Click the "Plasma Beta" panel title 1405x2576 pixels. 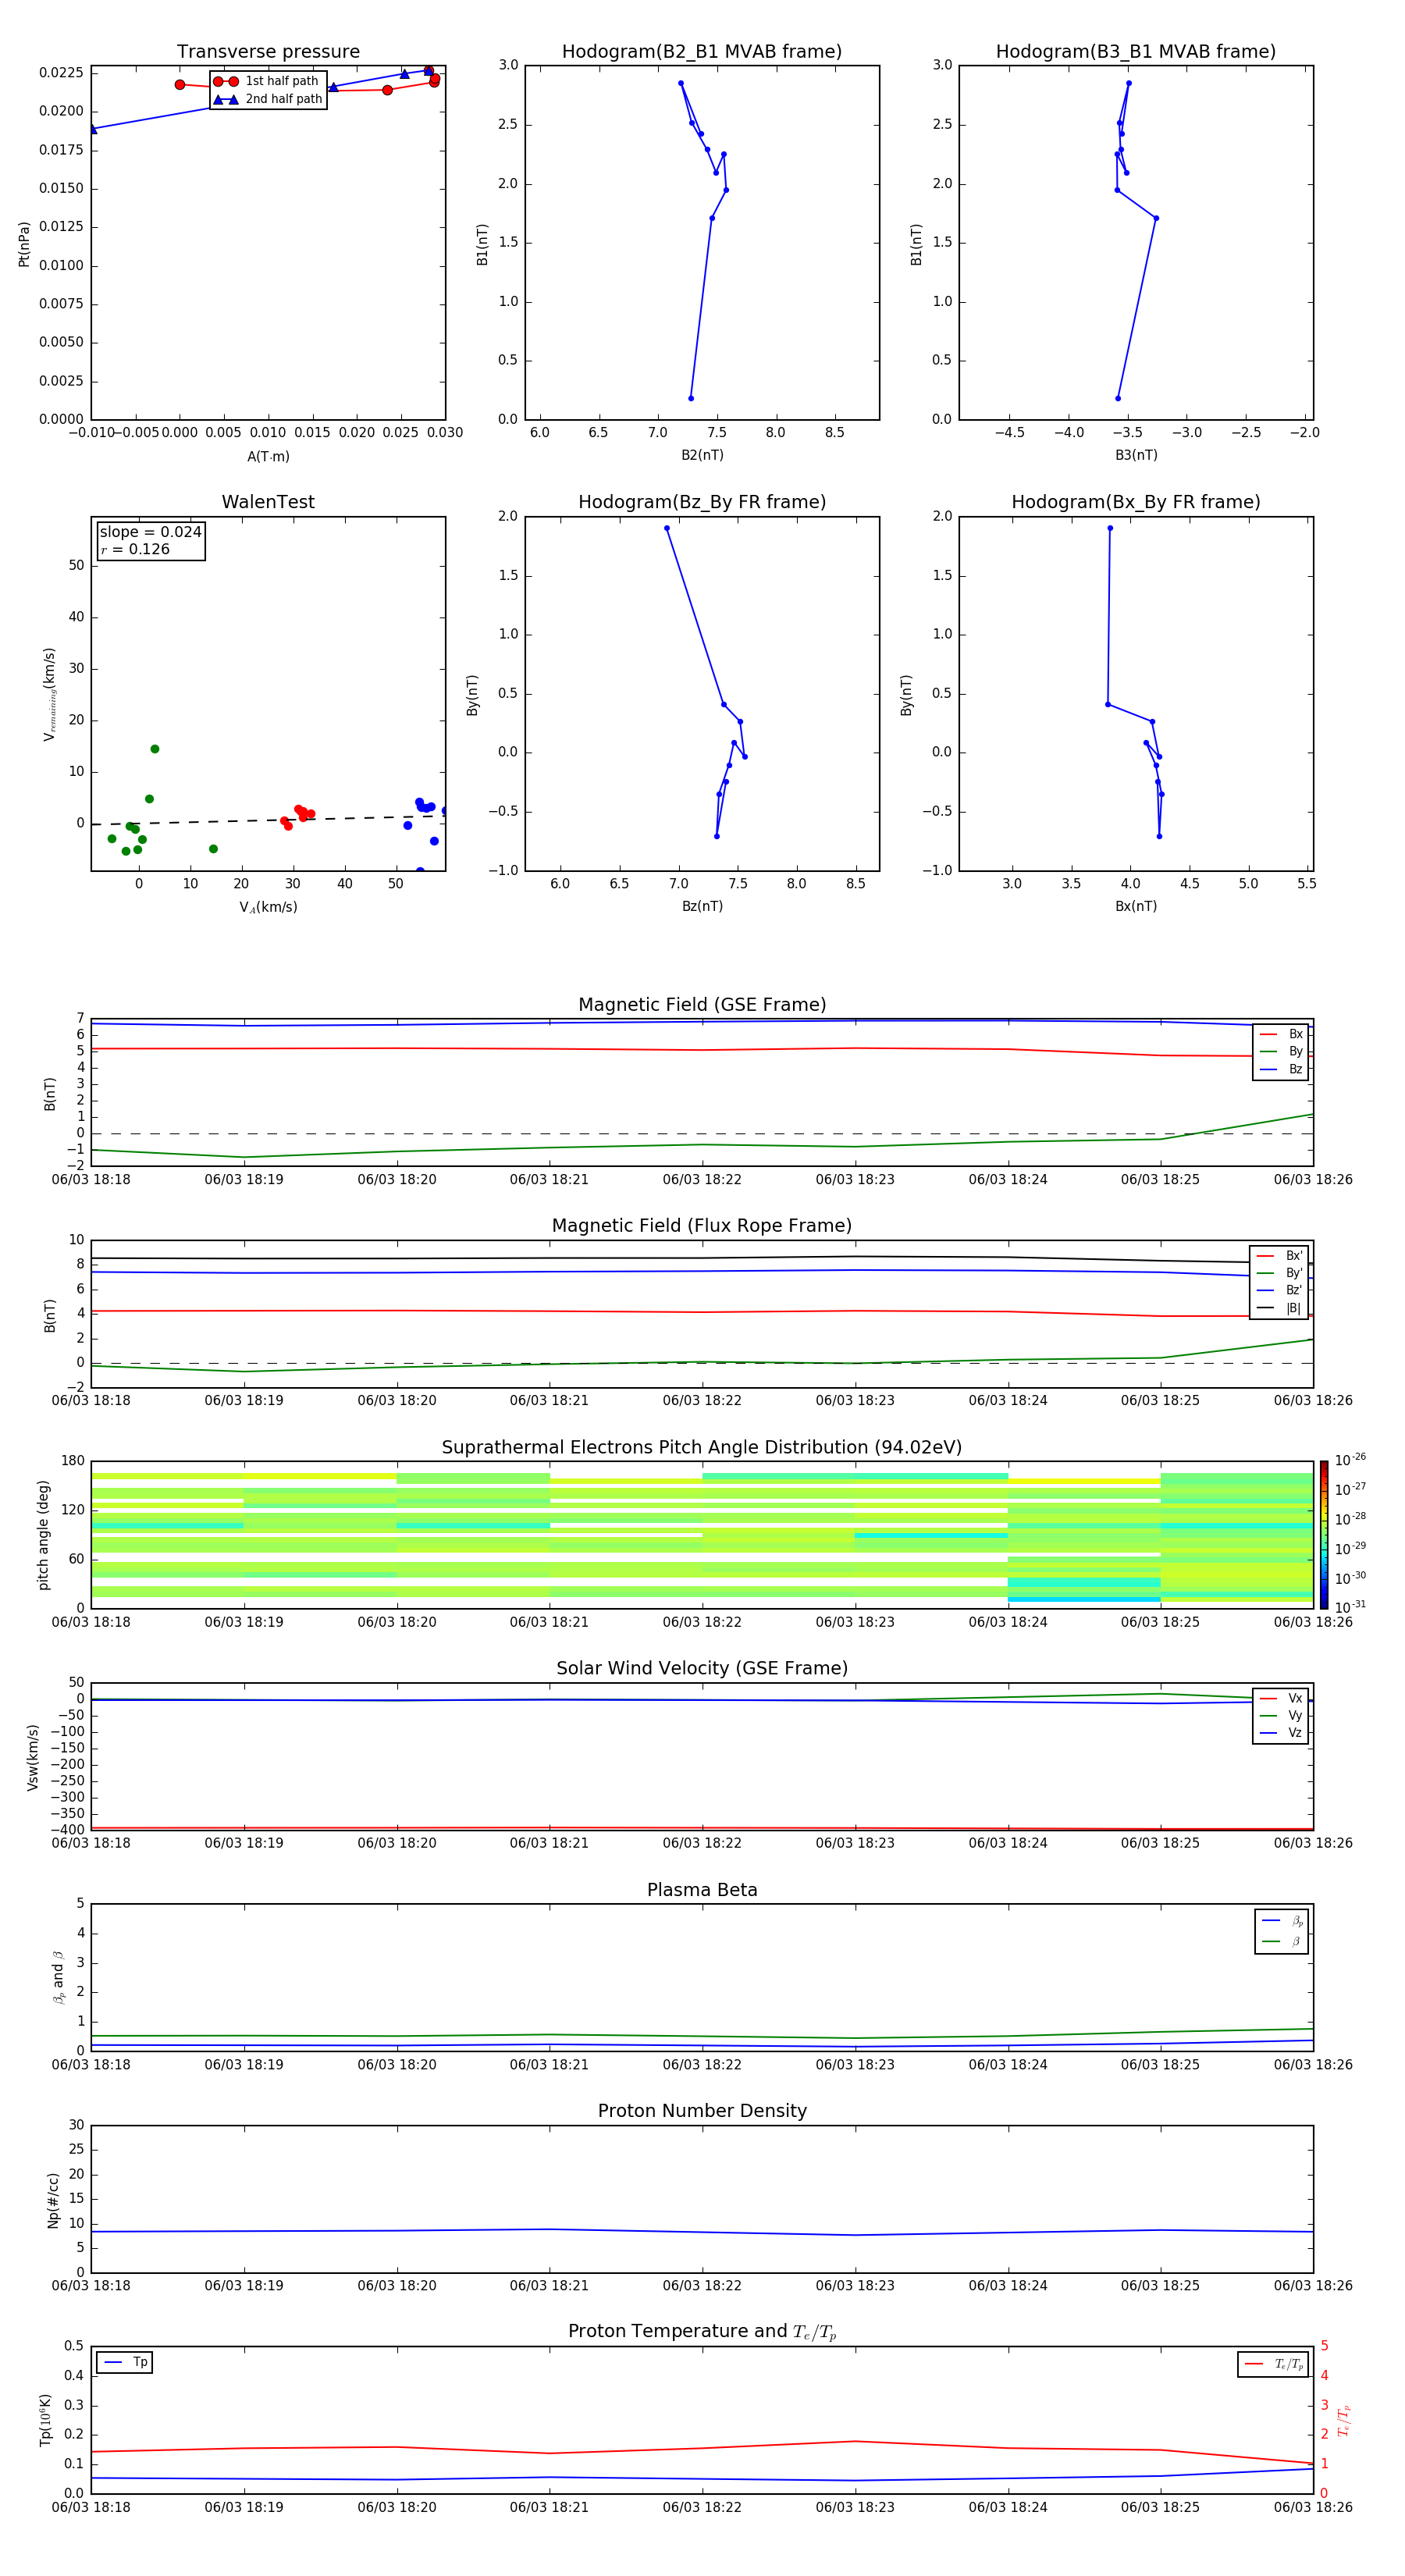pos(702,1891)
